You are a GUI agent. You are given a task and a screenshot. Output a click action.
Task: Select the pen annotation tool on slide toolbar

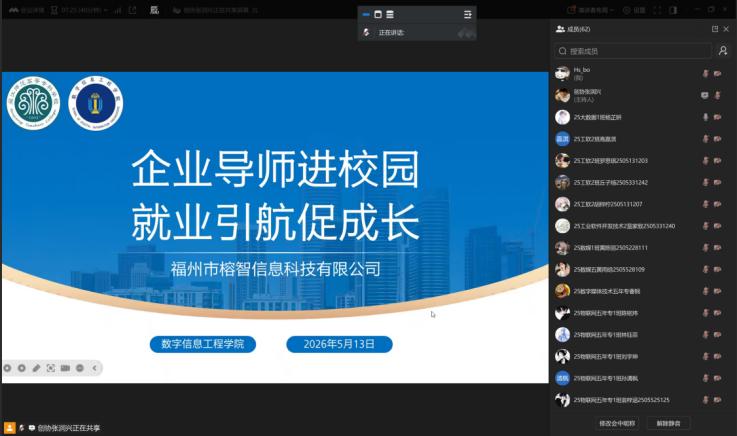(36, 368)
